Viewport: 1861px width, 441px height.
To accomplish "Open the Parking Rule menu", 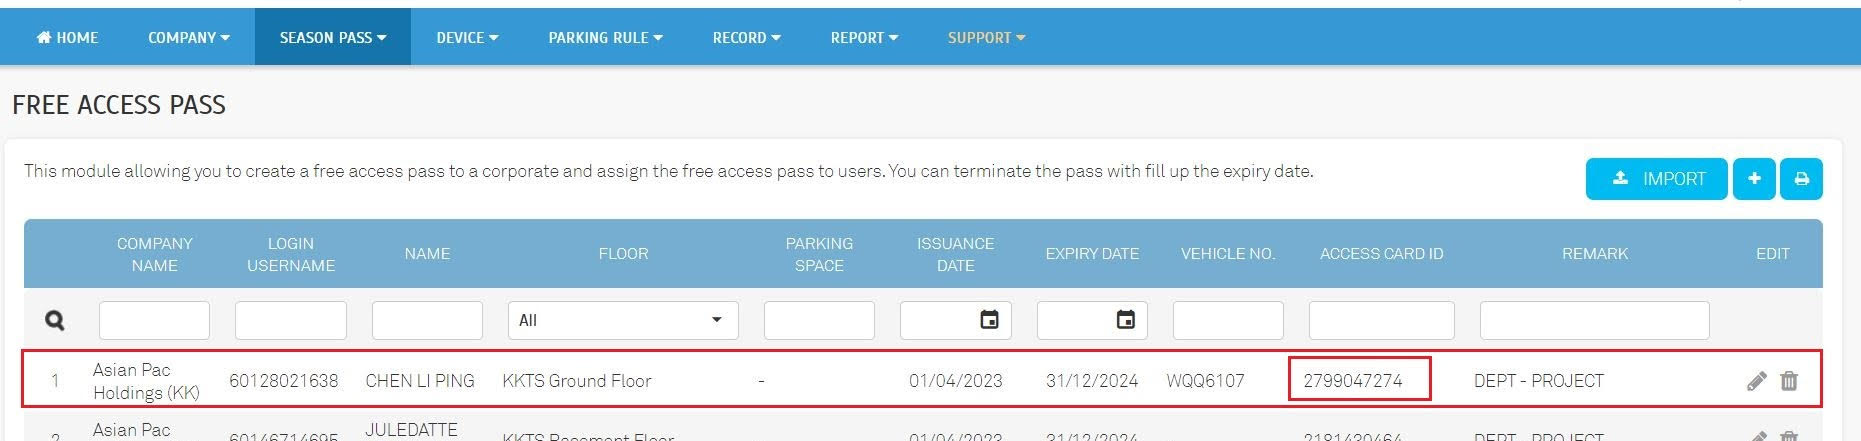I will 605,38.
